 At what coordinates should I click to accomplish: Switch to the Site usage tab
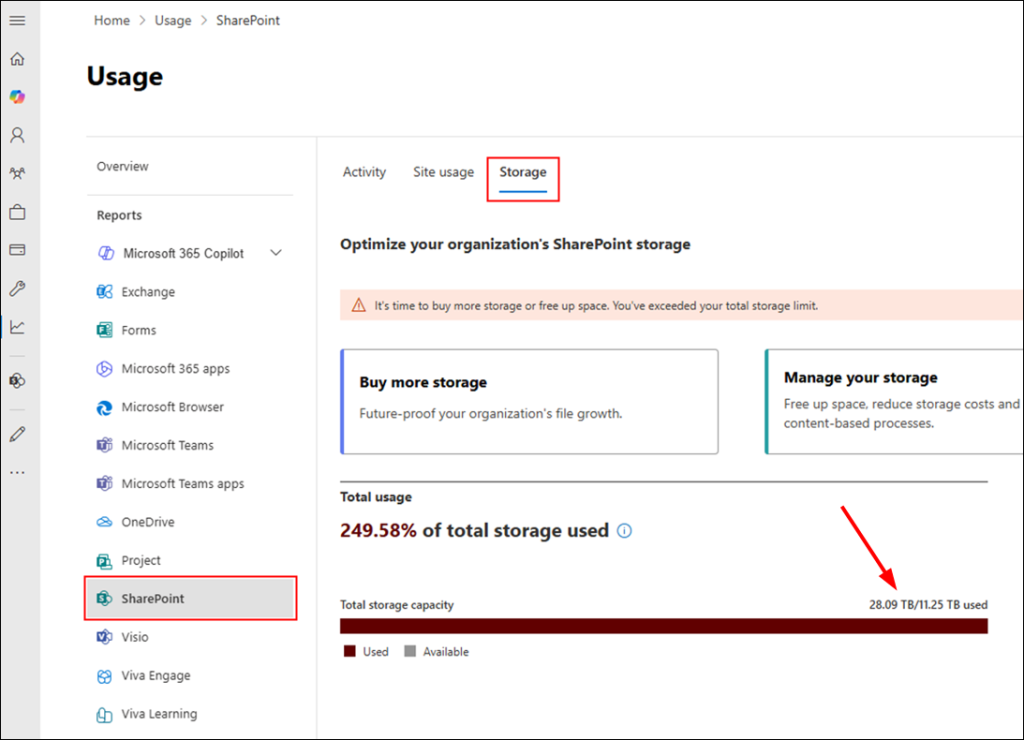(443, 172)
